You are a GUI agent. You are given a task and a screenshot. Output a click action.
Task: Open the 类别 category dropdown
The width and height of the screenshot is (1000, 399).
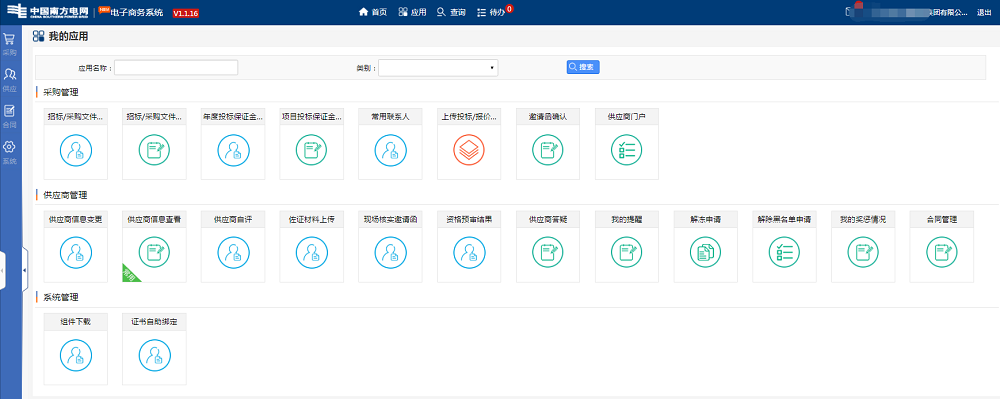click(438, 68)
